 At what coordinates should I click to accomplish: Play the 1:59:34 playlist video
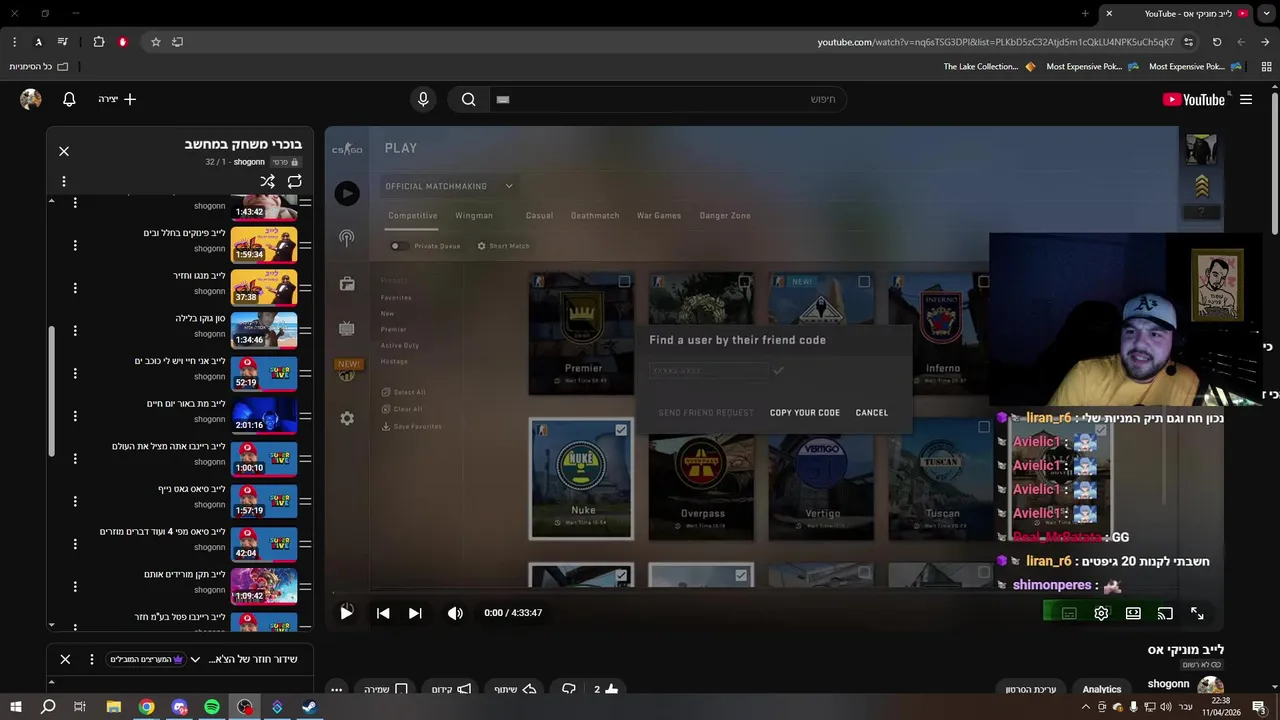click(264, 245)
